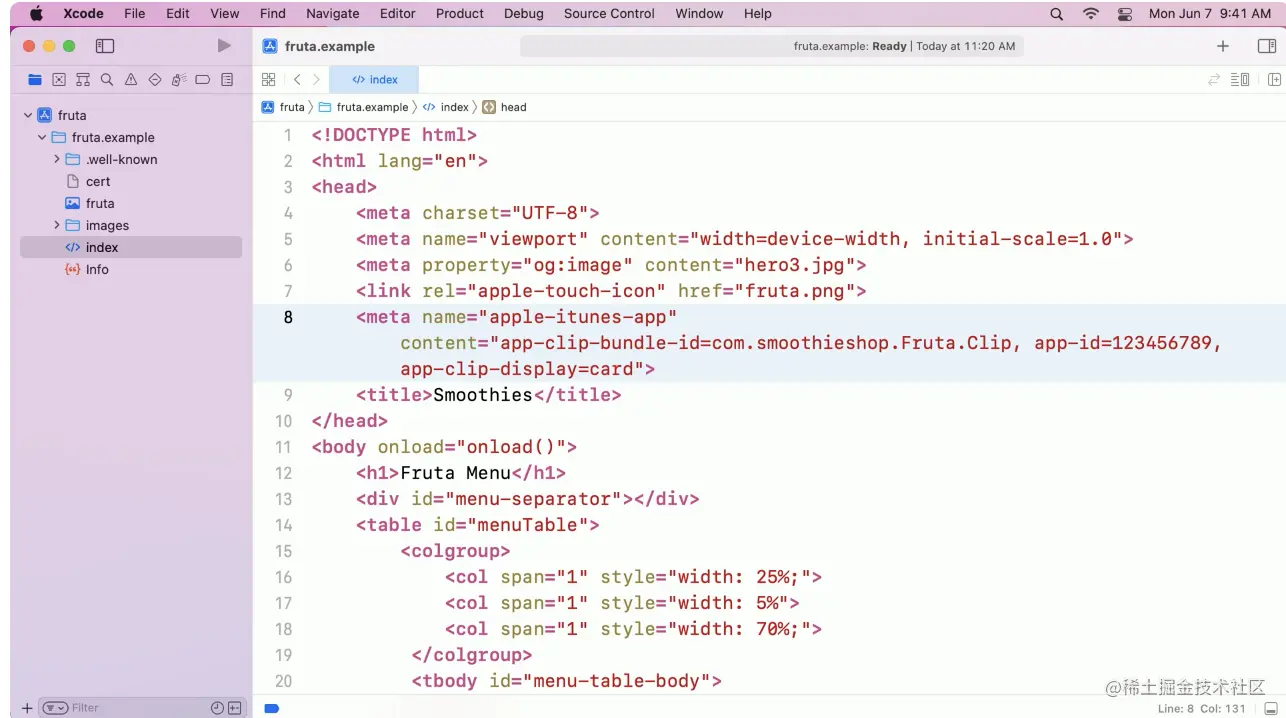Click the activity status bar

pyautogui.click(x=772, y=46)
